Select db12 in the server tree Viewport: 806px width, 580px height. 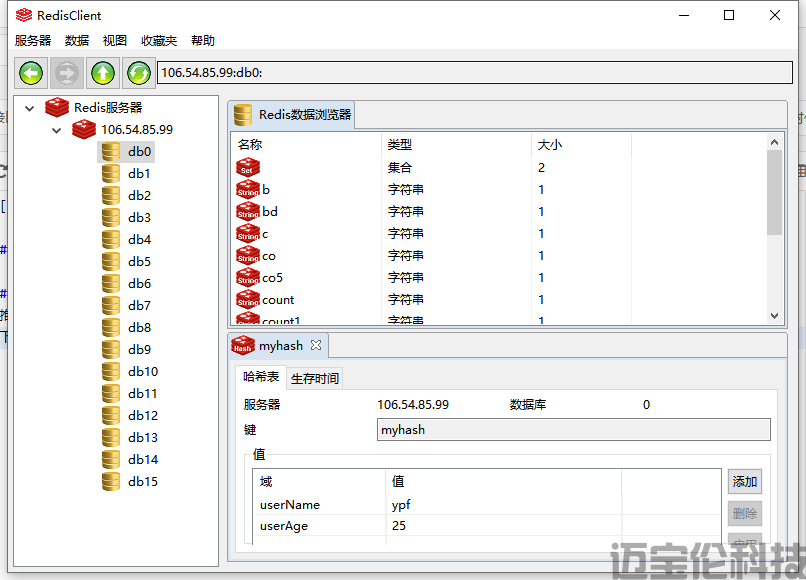click(143, 415)
